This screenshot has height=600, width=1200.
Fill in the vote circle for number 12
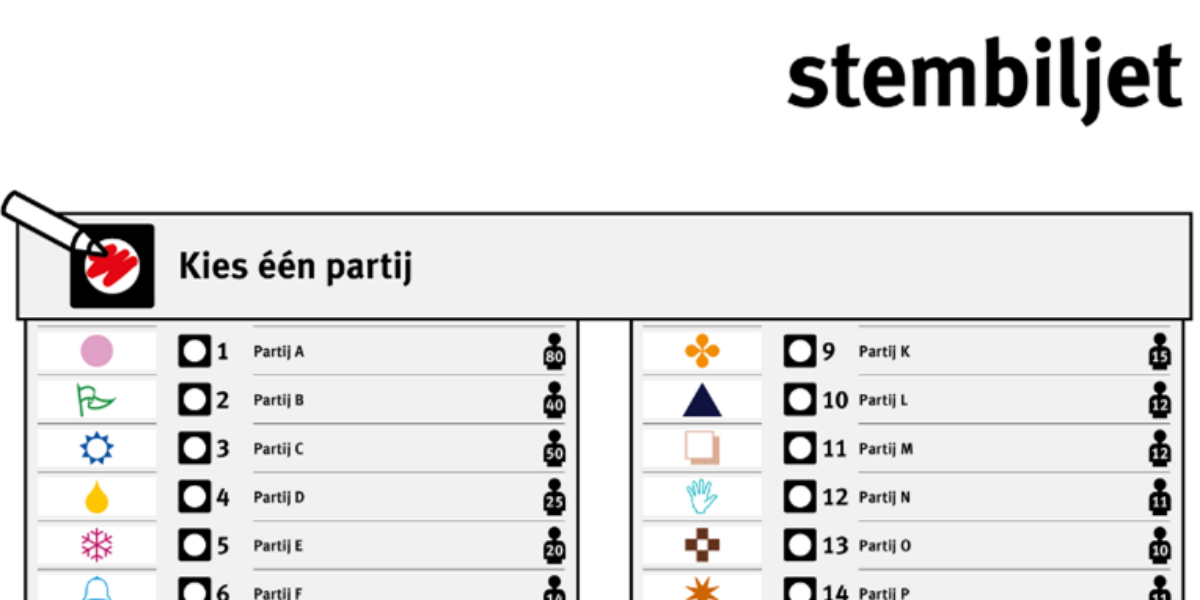[800, 497]
